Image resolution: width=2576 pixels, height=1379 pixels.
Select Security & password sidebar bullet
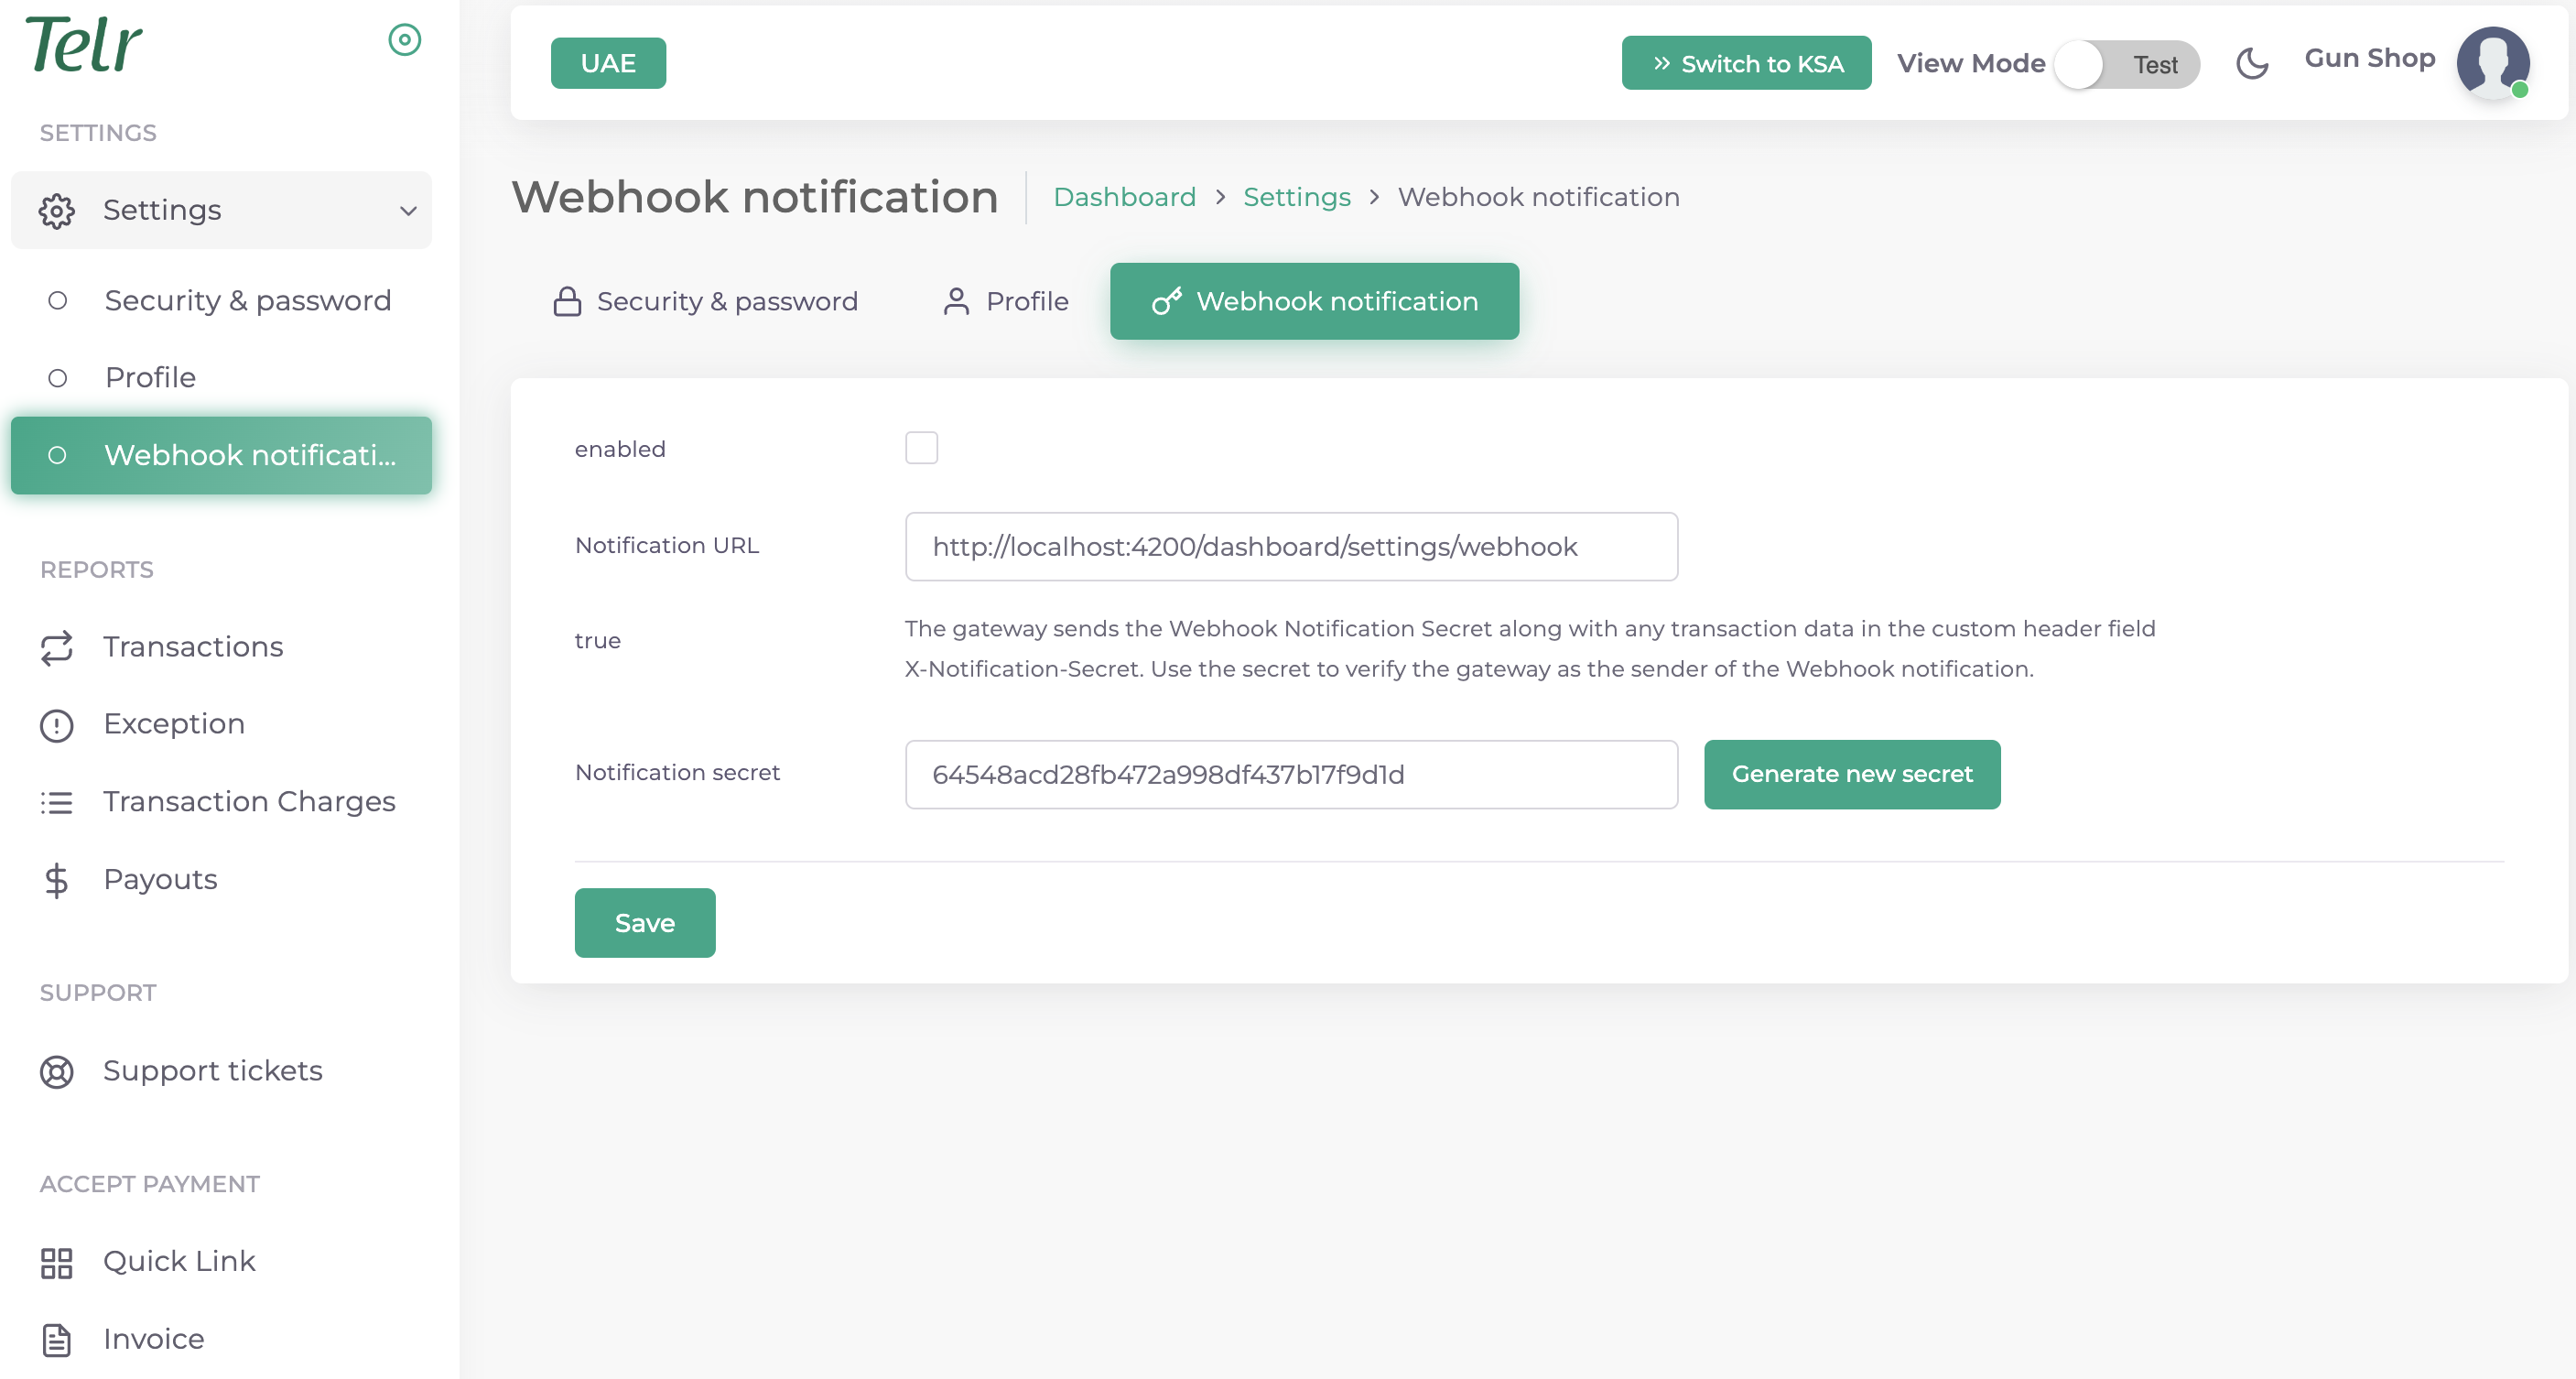pyautogui.click(x=57, y=300)
